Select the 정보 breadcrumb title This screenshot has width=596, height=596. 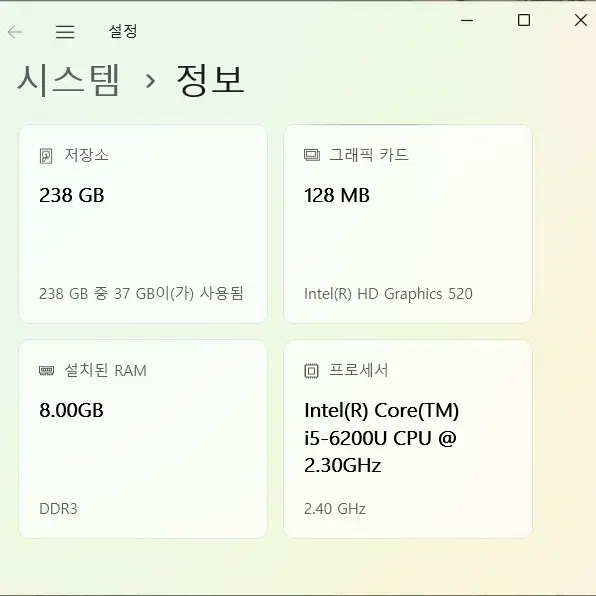point(210,80)
